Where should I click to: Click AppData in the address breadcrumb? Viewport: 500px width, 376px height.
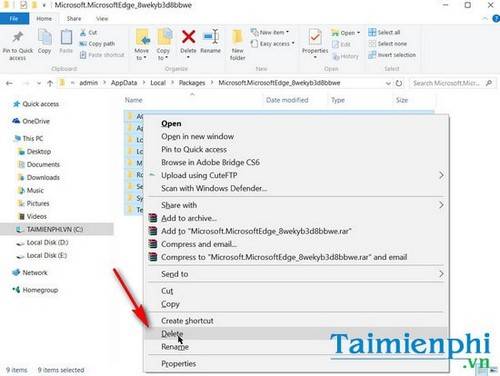click(124, 83)
